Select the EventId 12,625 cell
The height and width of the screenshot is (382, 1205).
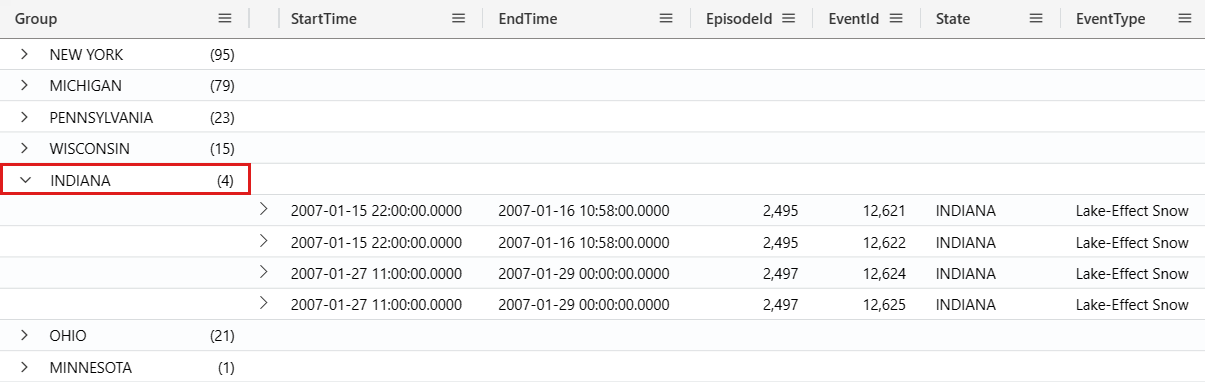coord(867,304)
